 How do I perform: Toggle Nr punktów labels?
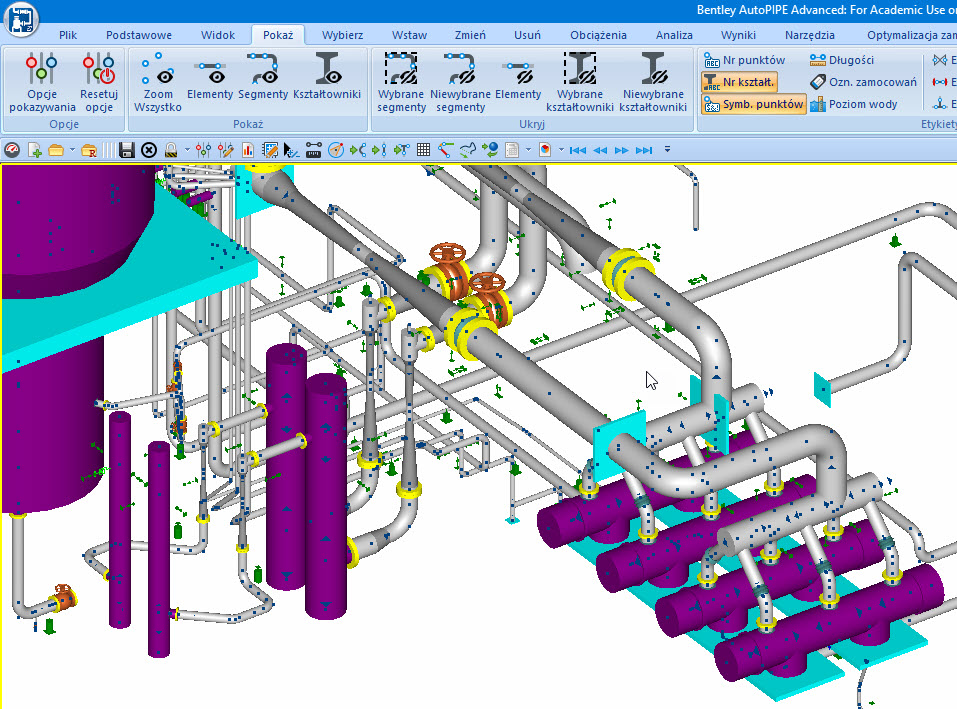745,60
